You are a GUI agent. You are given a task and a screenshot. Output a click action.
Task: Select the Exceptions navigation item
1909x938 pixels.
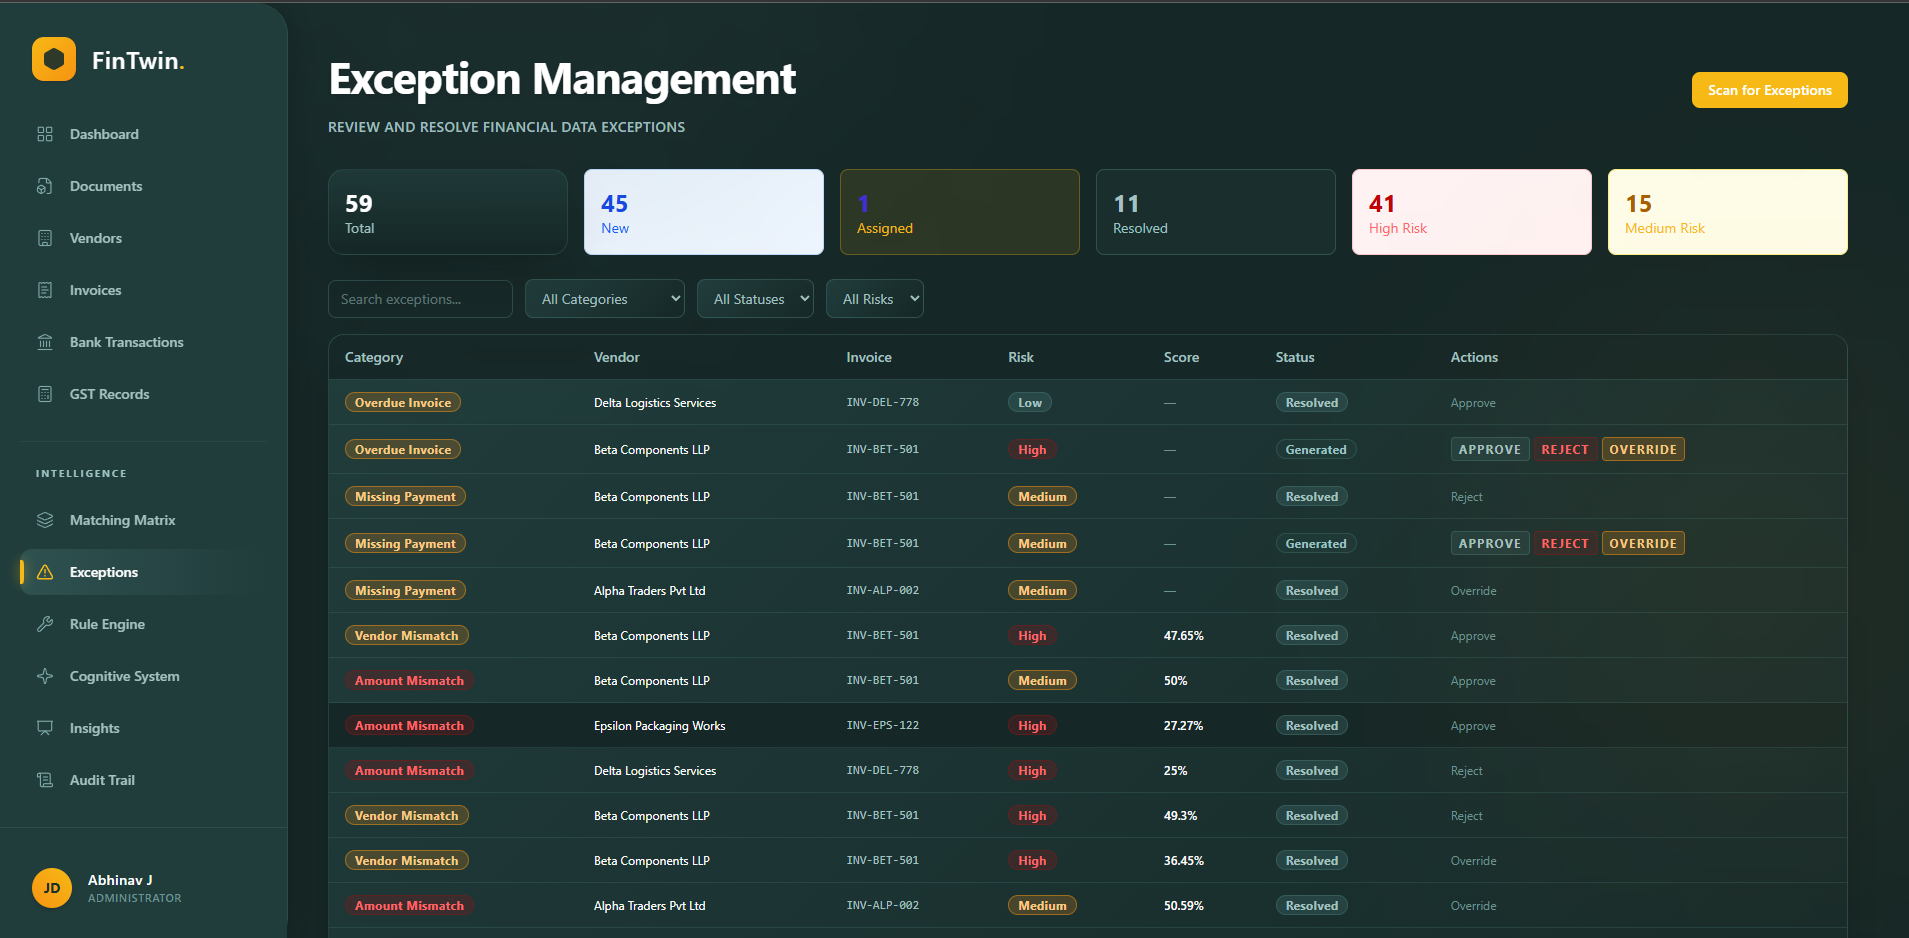pos(103,571)
